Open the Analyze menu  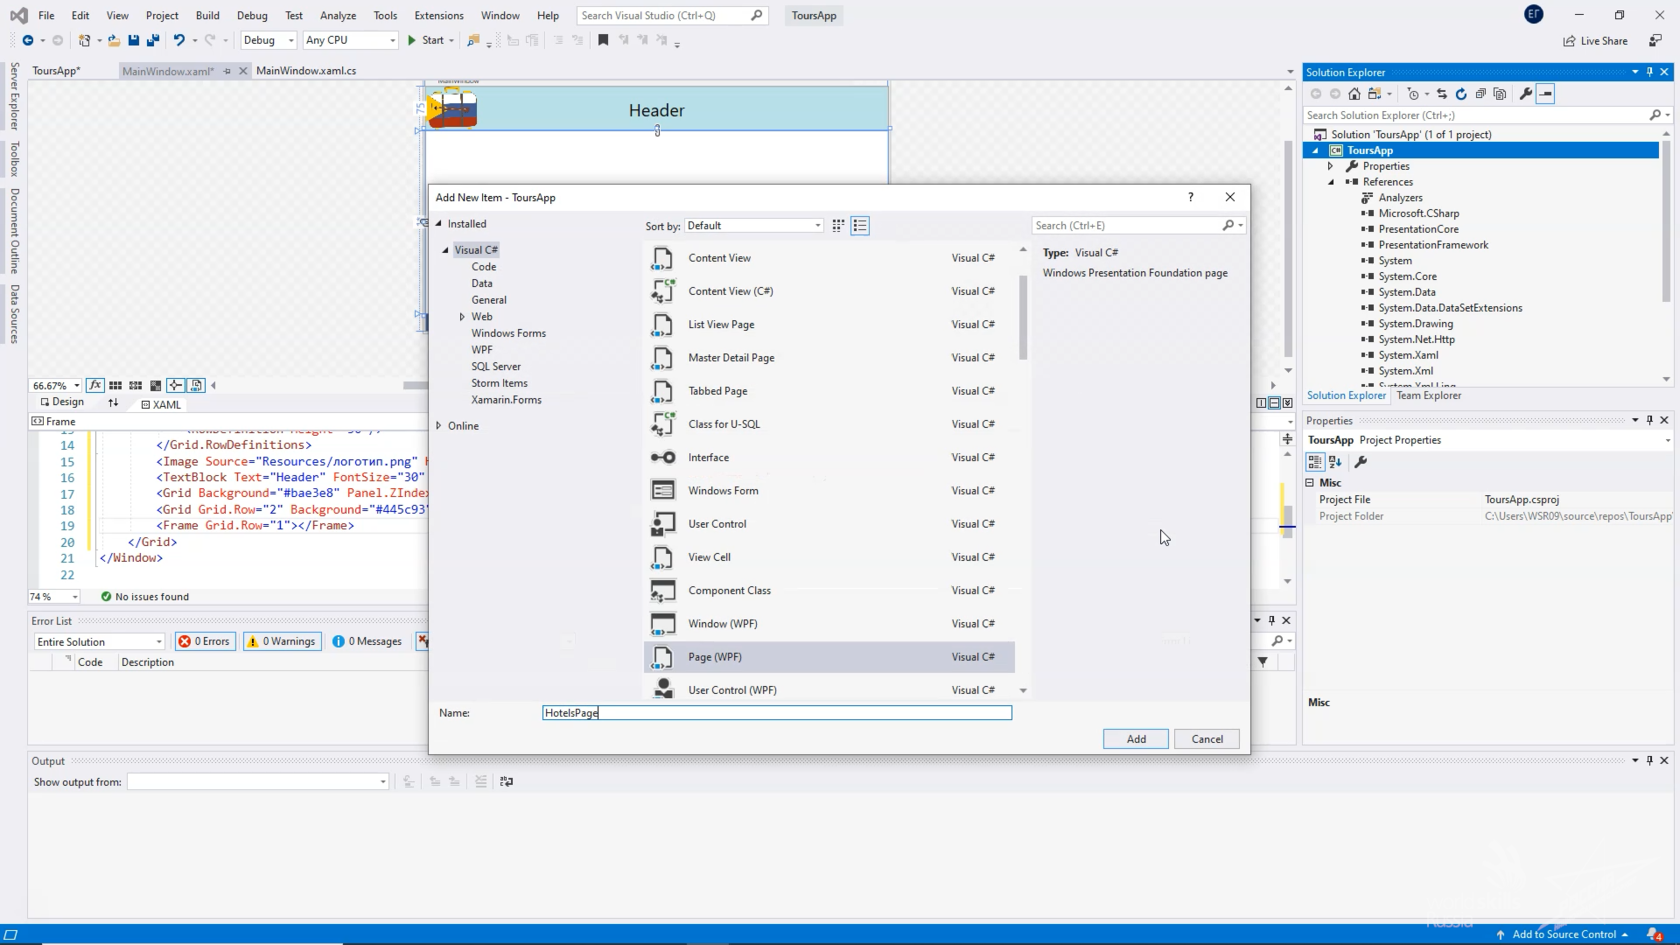tap(338, 15)
